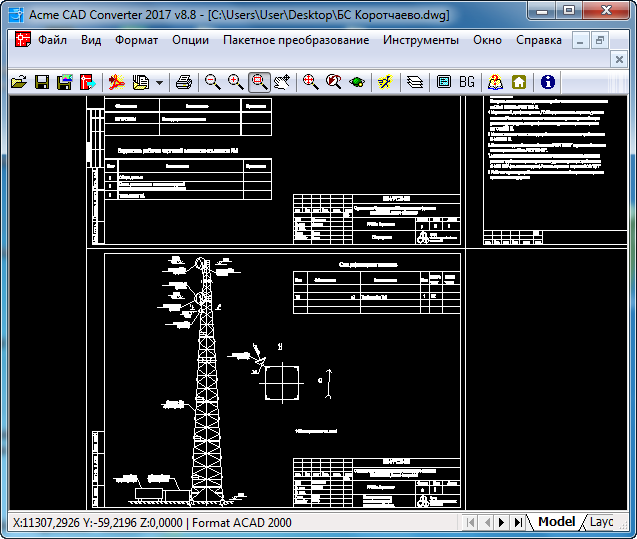Toggle the active Zoom Window tool

[259, 82]
